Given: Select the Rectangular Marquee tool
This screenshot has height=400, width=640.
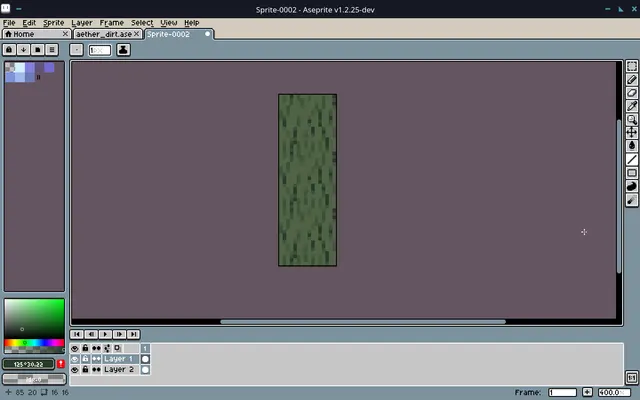Looking at the screenshot, I should coord(632,66).
